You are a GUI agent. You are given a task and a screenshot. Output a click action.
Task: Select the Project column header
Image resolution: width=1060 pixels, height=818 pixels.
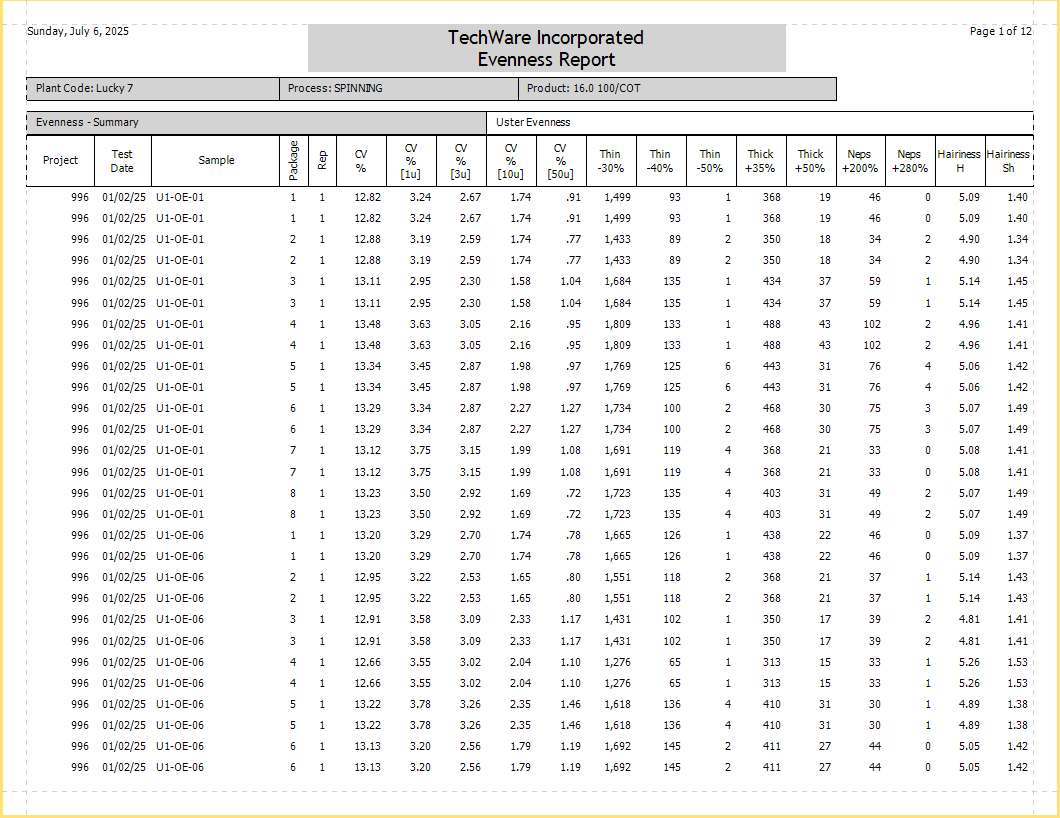click(60, 161)
